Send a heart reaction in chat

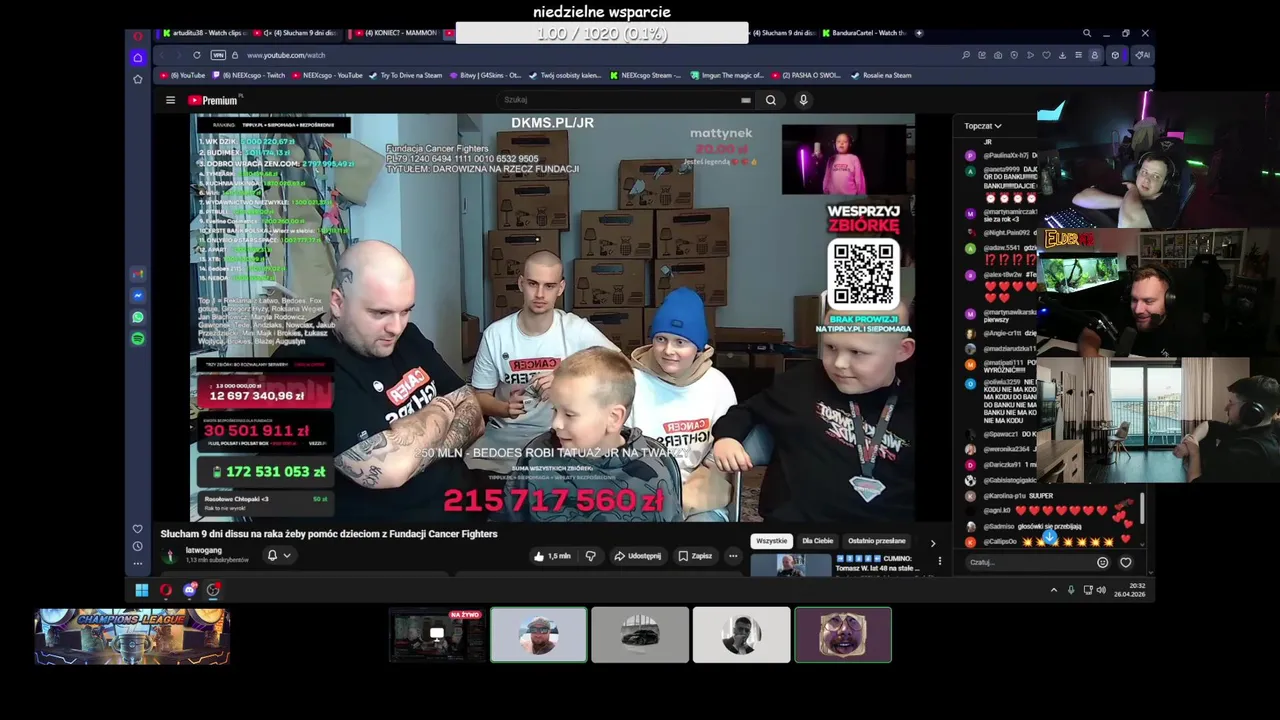1125,562
